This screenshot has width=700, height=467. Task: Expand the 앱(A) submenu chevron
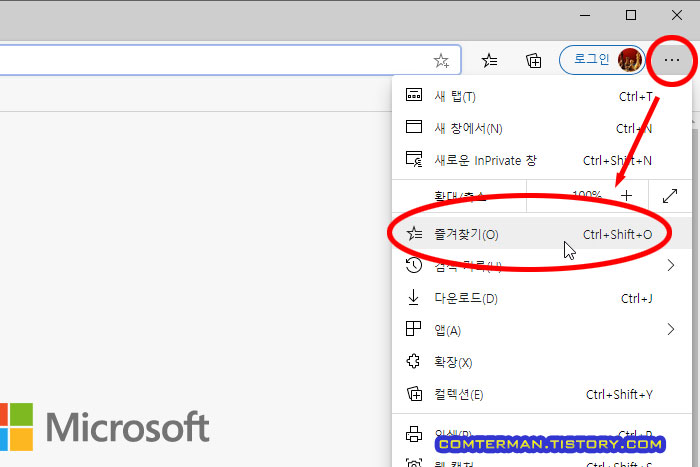click(x=671, y=329)
